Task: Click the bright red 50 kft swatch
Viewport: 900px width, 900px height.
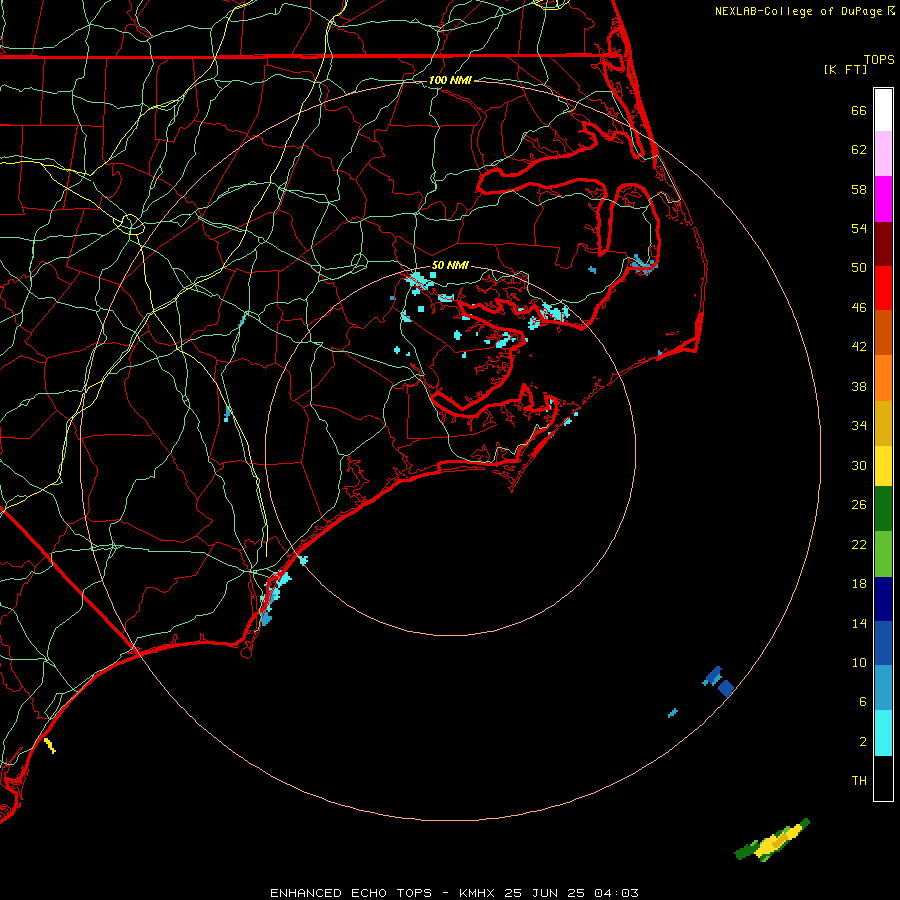Action: coord(883,288)
